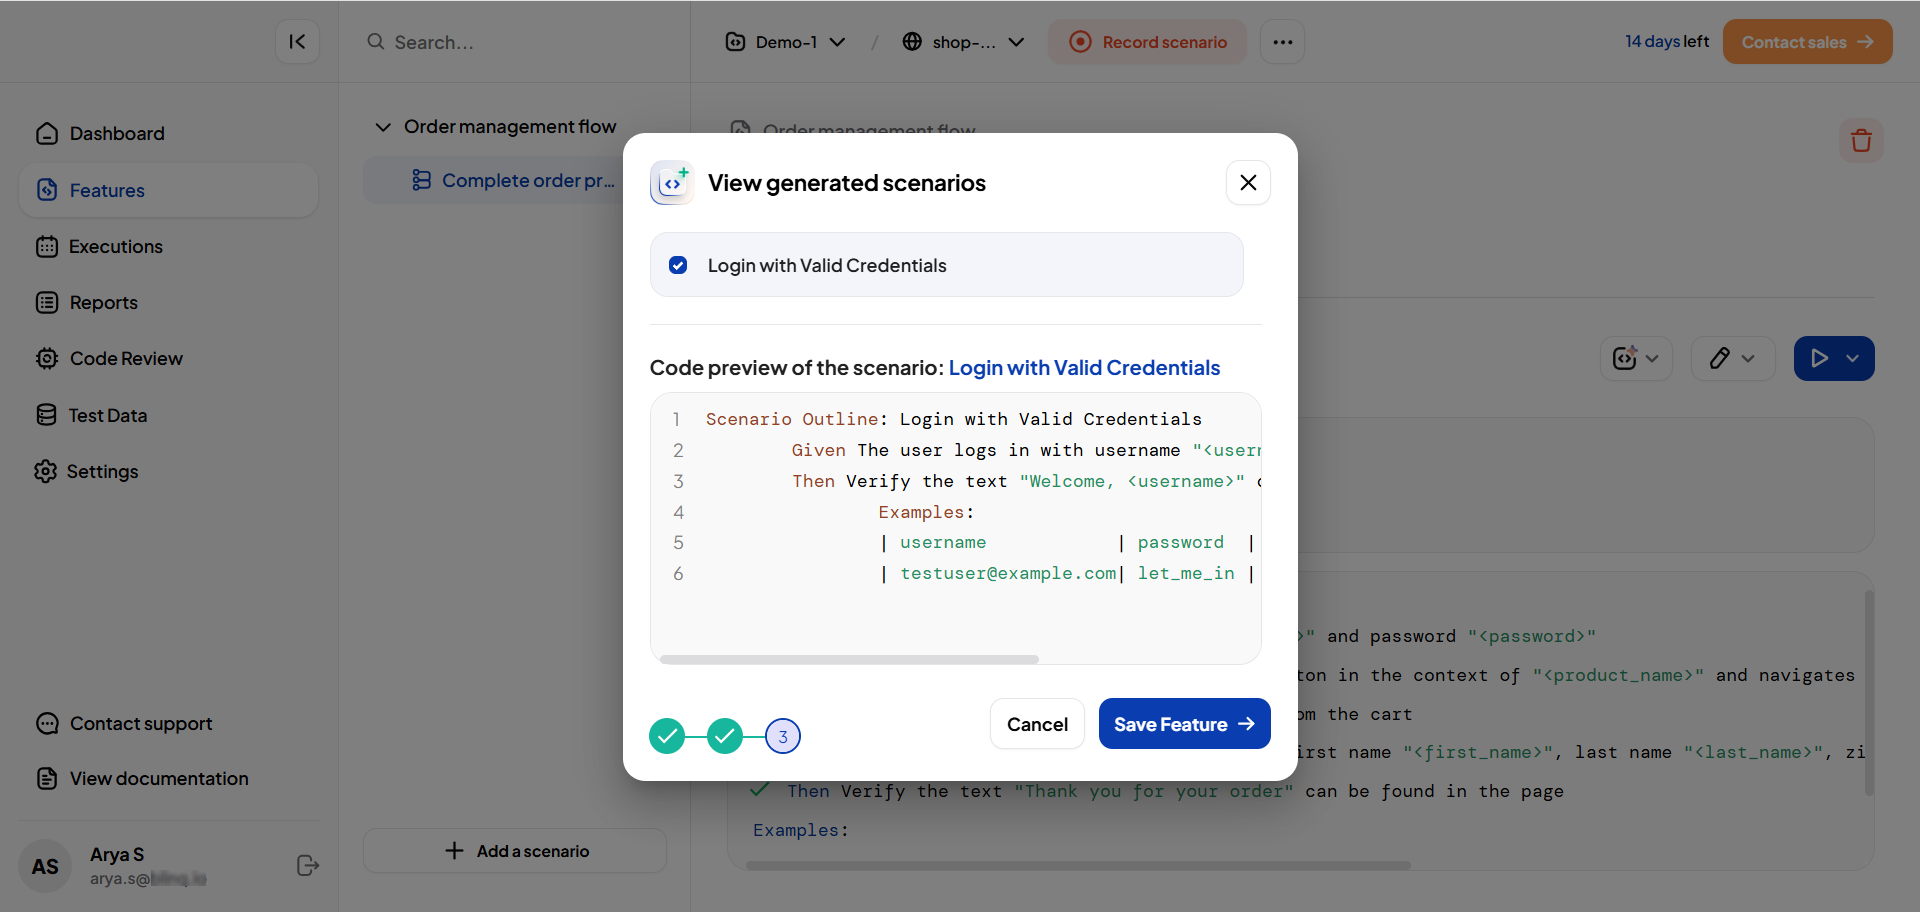Click the Save Feature button
Screen dimensions: 1920x912
tap(1184, 724)
